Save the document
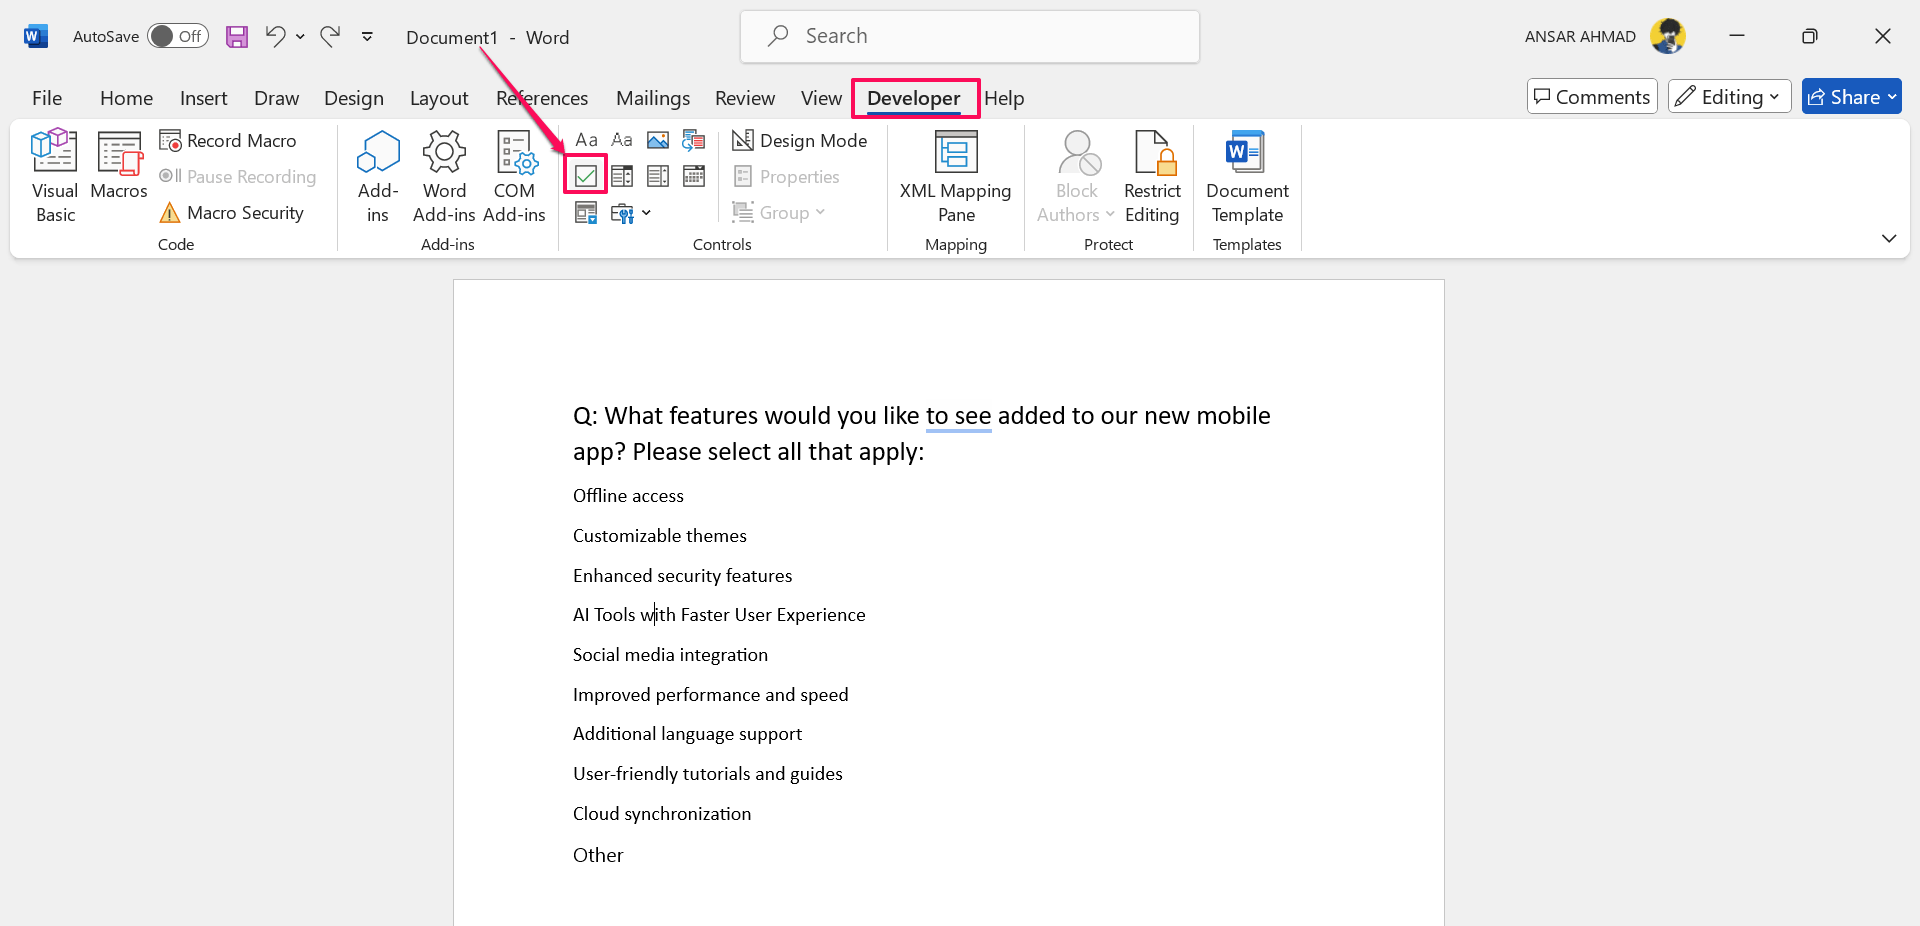Image resolution: width=1920 pixels, height=926 pixels. click(x=237, y=37)
